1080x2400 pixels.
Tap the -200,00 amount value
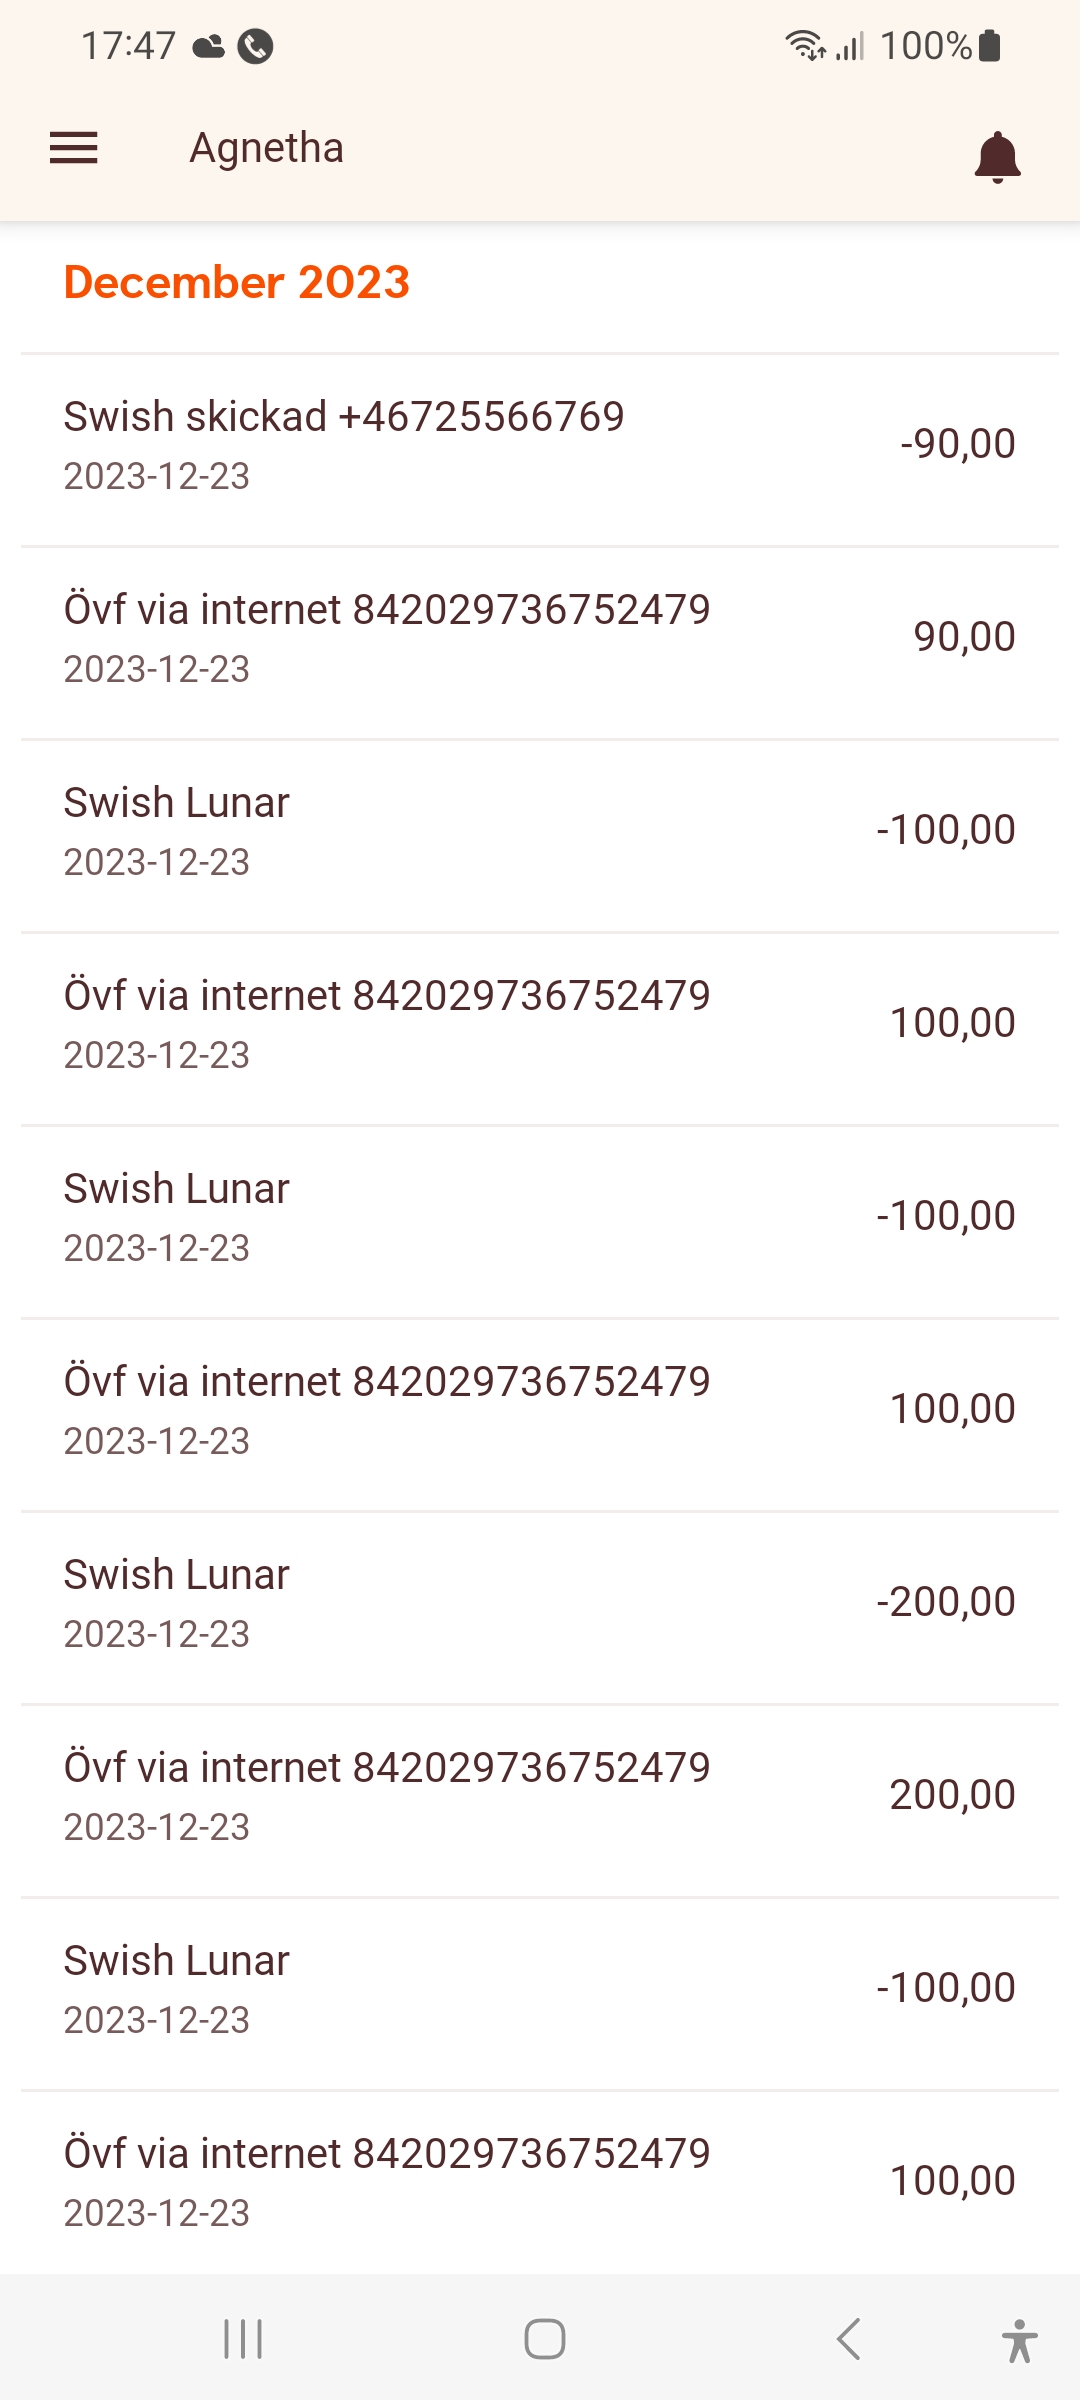[x=945, y=1602]
